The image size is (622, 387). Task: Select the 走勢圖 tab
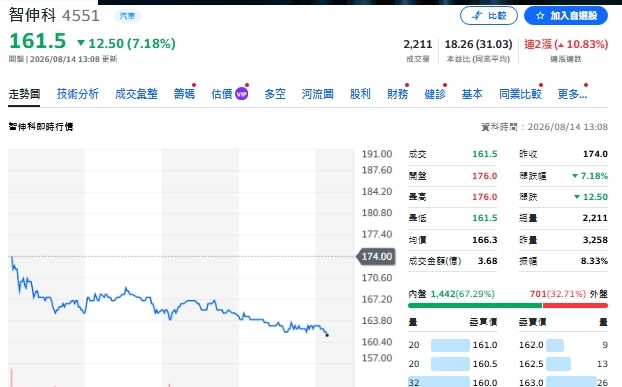(x=24, y=94)
